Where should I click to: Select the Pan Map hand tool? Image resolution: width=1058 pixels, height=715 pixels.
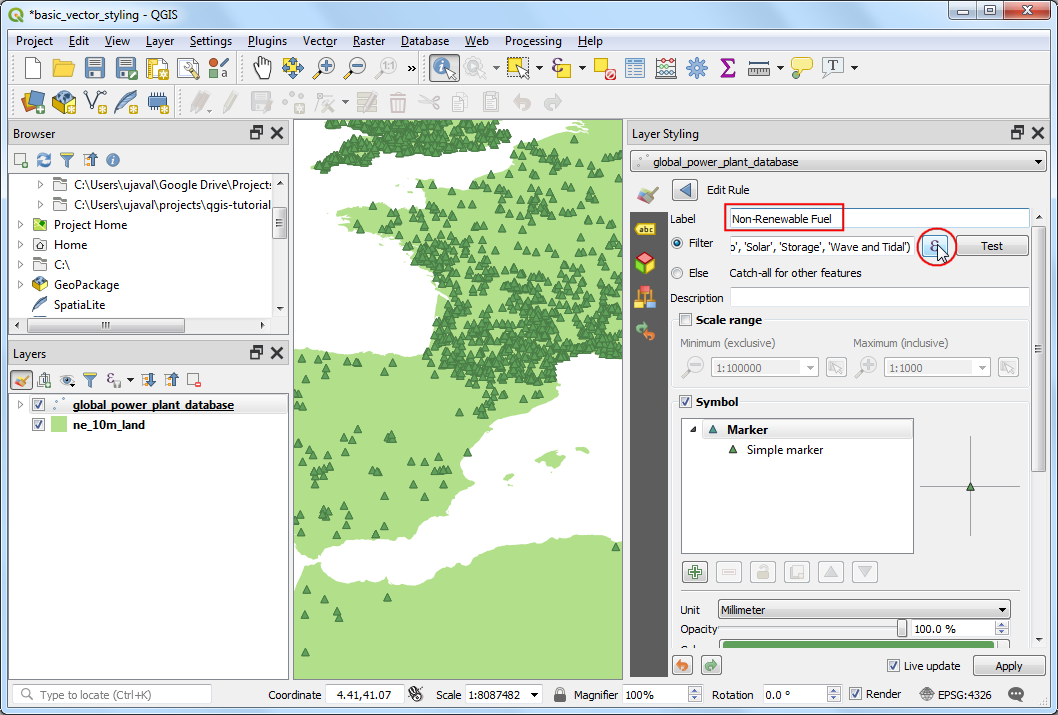[x=262, y=68]
